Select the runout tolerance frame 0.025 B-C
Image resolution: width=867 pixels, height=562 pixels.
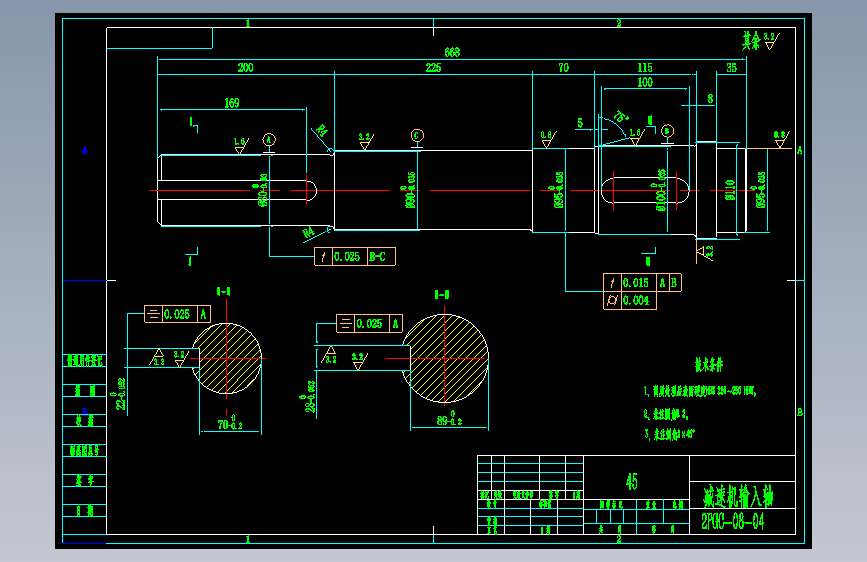pyautogui.click(x=355, y=257)
